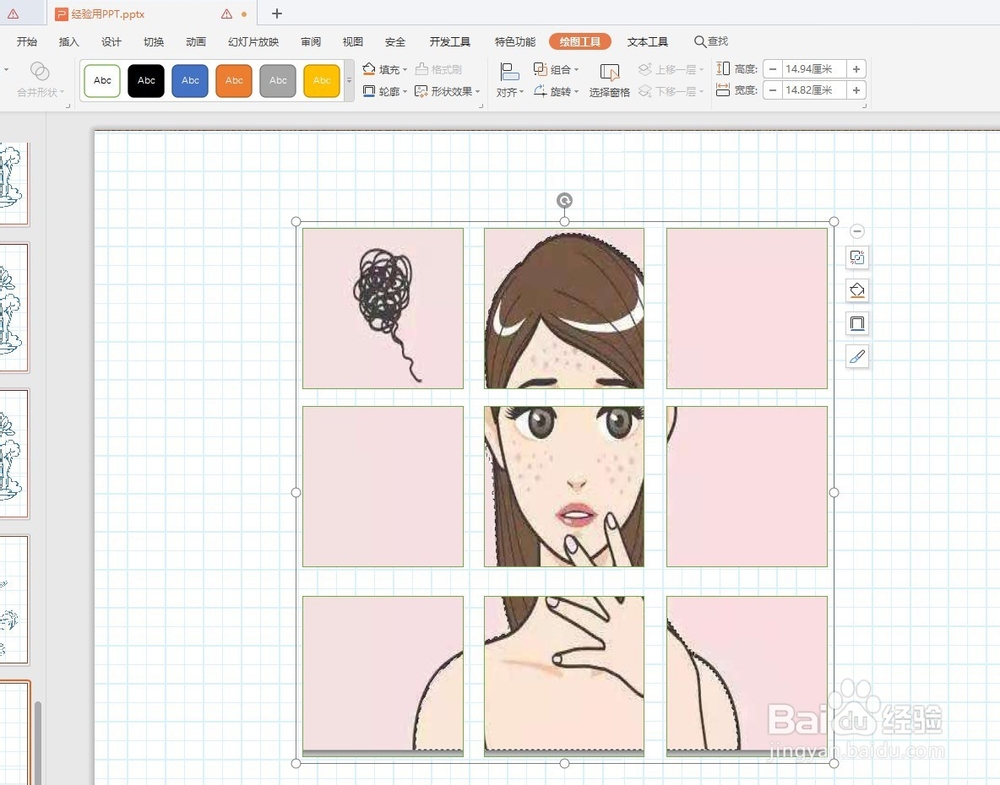Select the fourth slide thumbnail in panel

(14, 599)
